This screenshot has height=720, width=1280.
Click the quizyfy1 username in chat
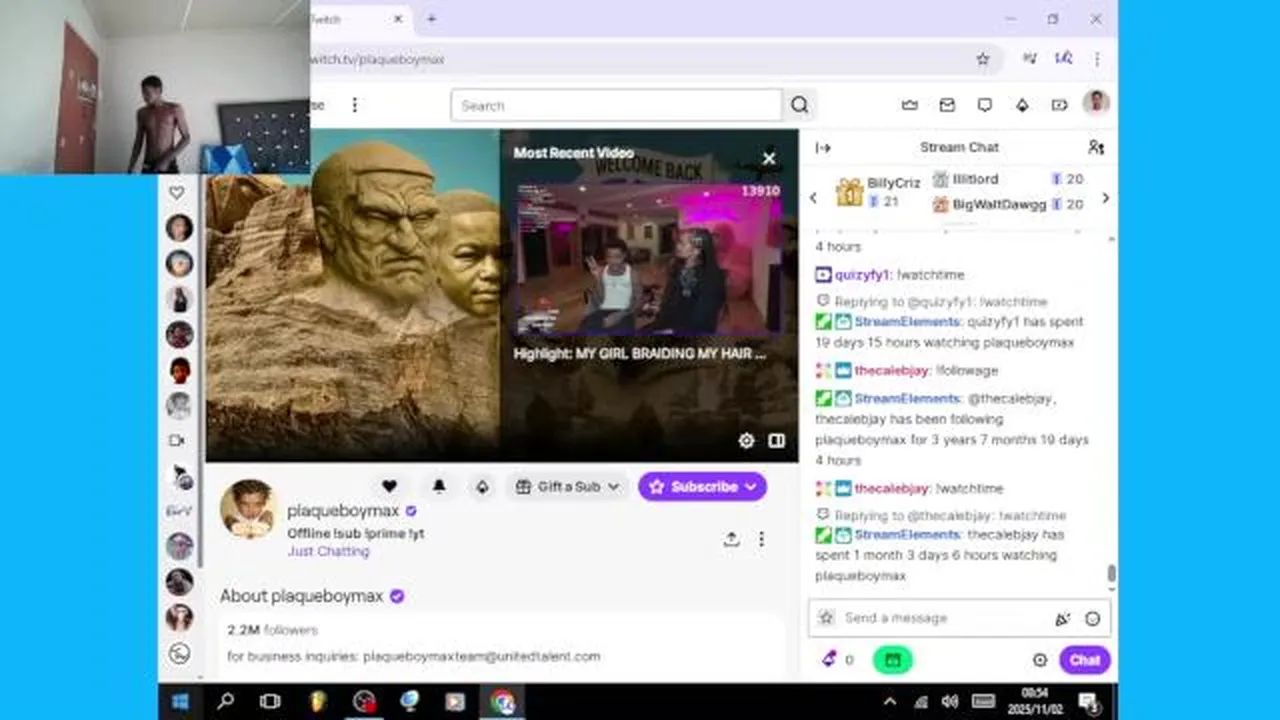(x=864, y=274)
